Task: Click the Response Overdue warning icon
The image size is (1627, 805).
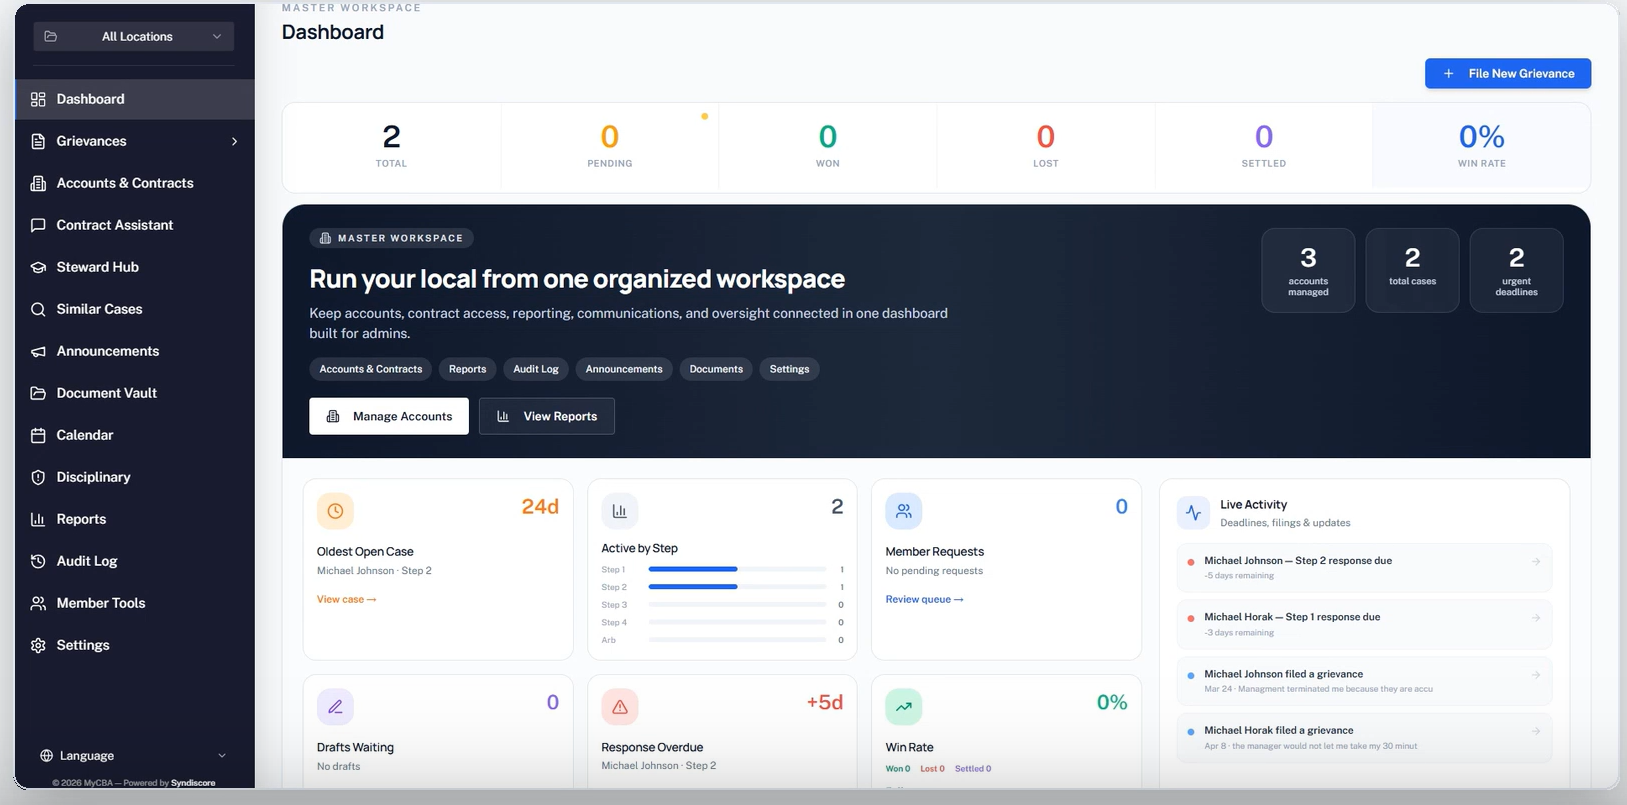Action: [619, 707]
